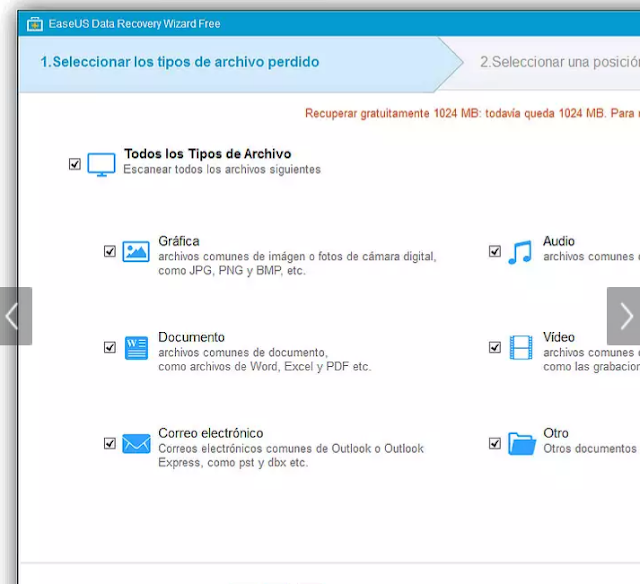Click the Todos los Tipos de Archivo heading
The height and width of the screenshot is (584, 640).
(208, 154)
